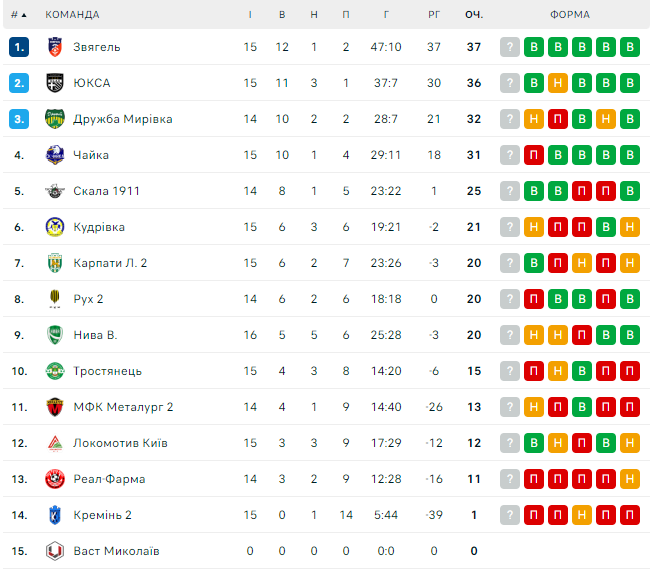The width and height of the screenshot is (652, 571).
Task: Click the ЮКСА team logo
Action: click(x=55, y=83)
